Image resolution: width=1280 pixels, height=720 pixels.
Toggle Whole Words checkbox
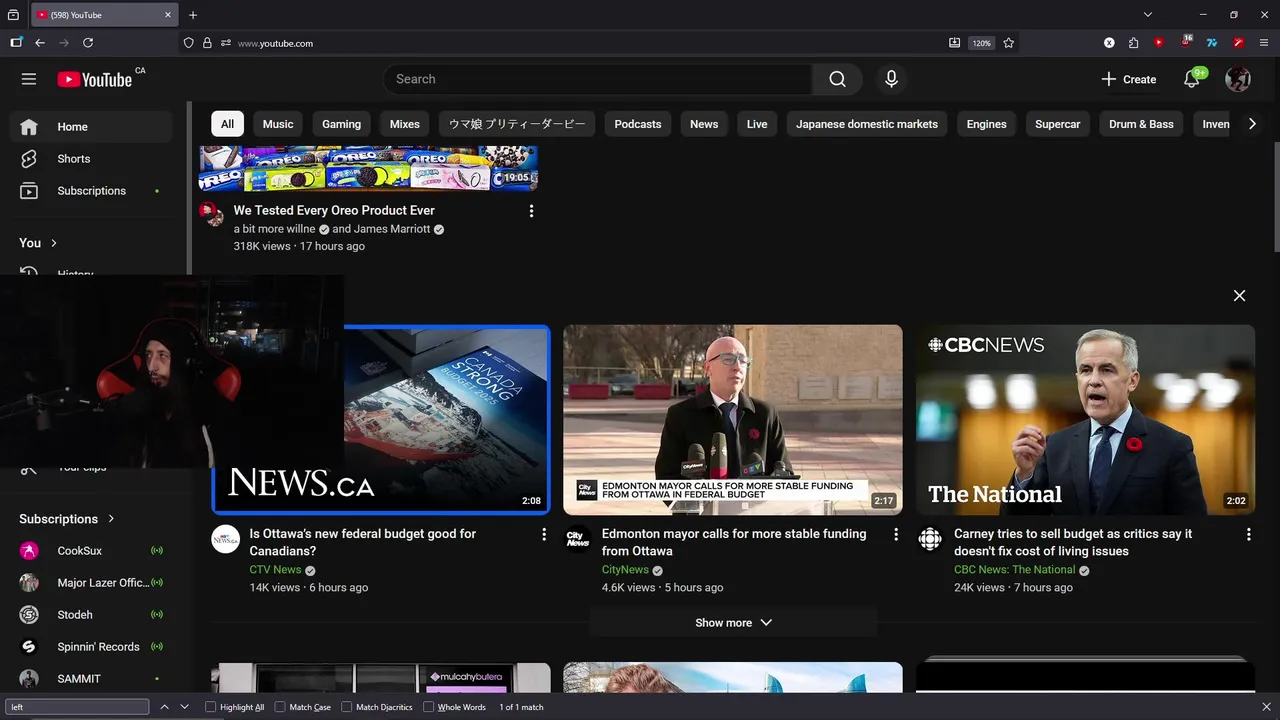428,707
